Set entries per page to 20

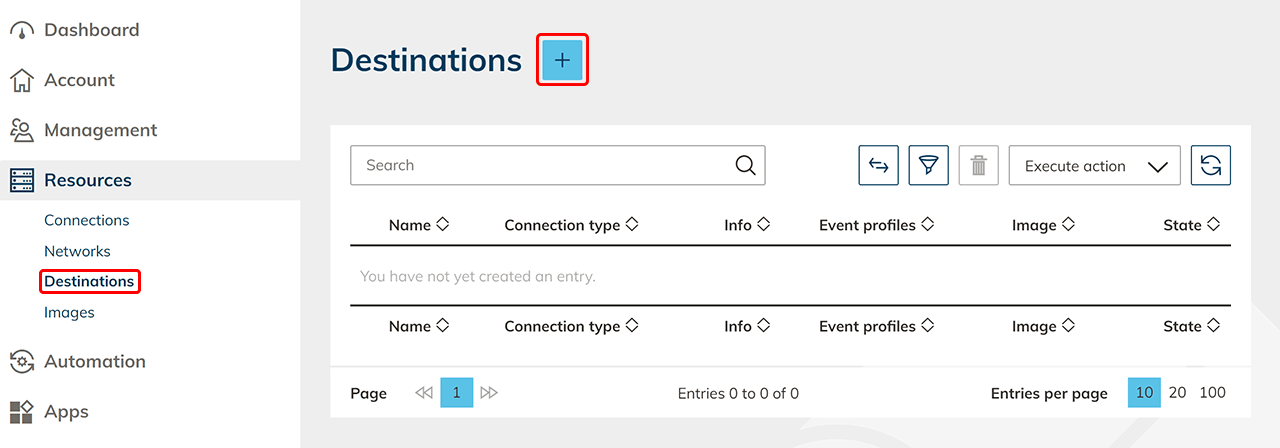point(1177,393)
